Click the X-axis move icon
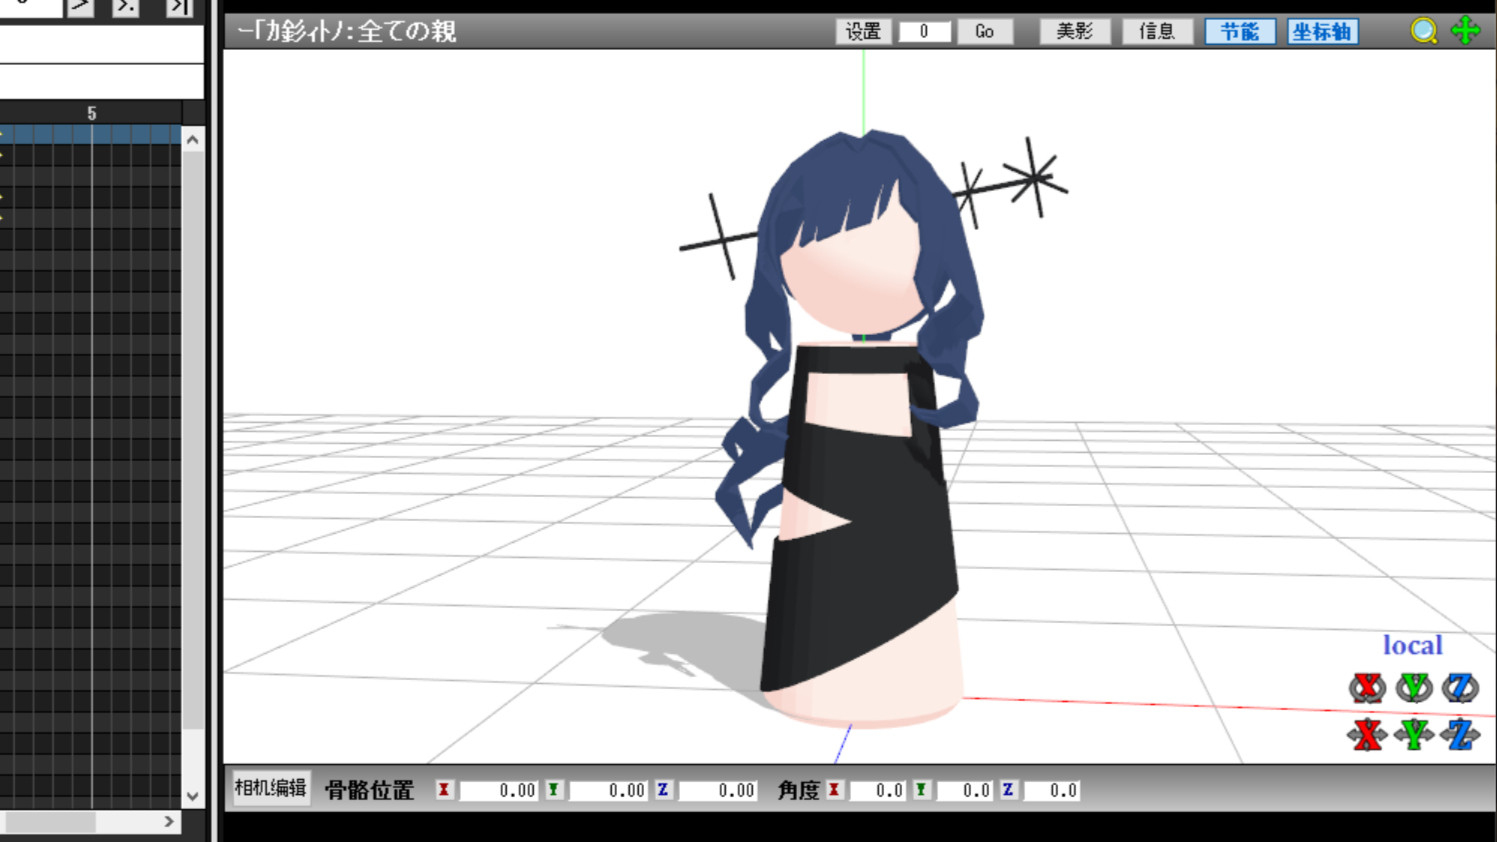 coord(1366,735)
